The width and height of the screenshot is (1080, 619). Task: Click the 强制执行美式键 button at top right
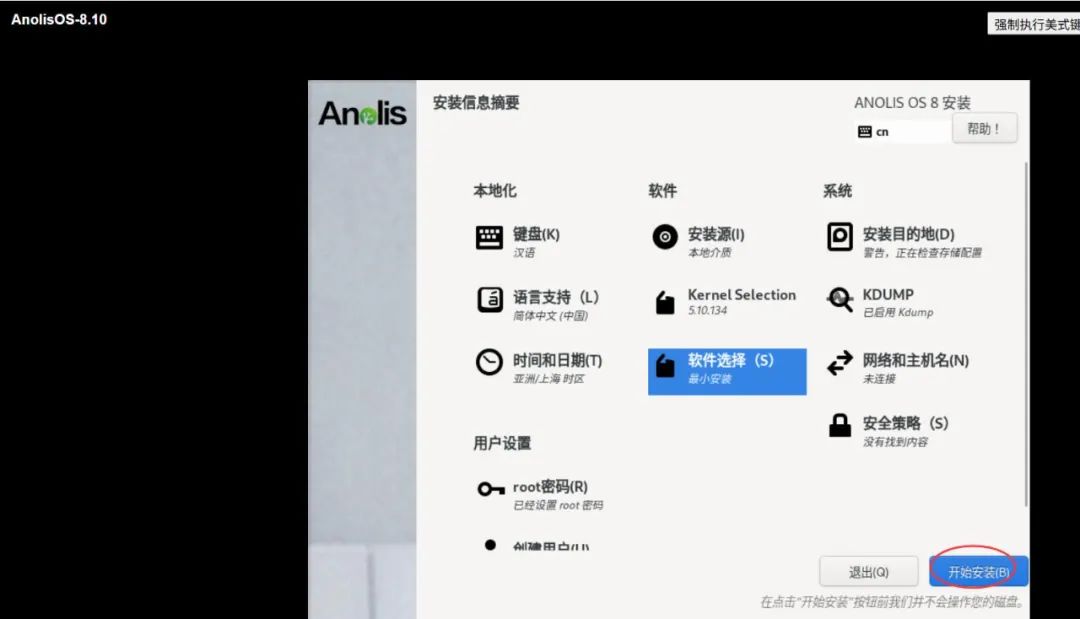click(x=1034, y=24)
